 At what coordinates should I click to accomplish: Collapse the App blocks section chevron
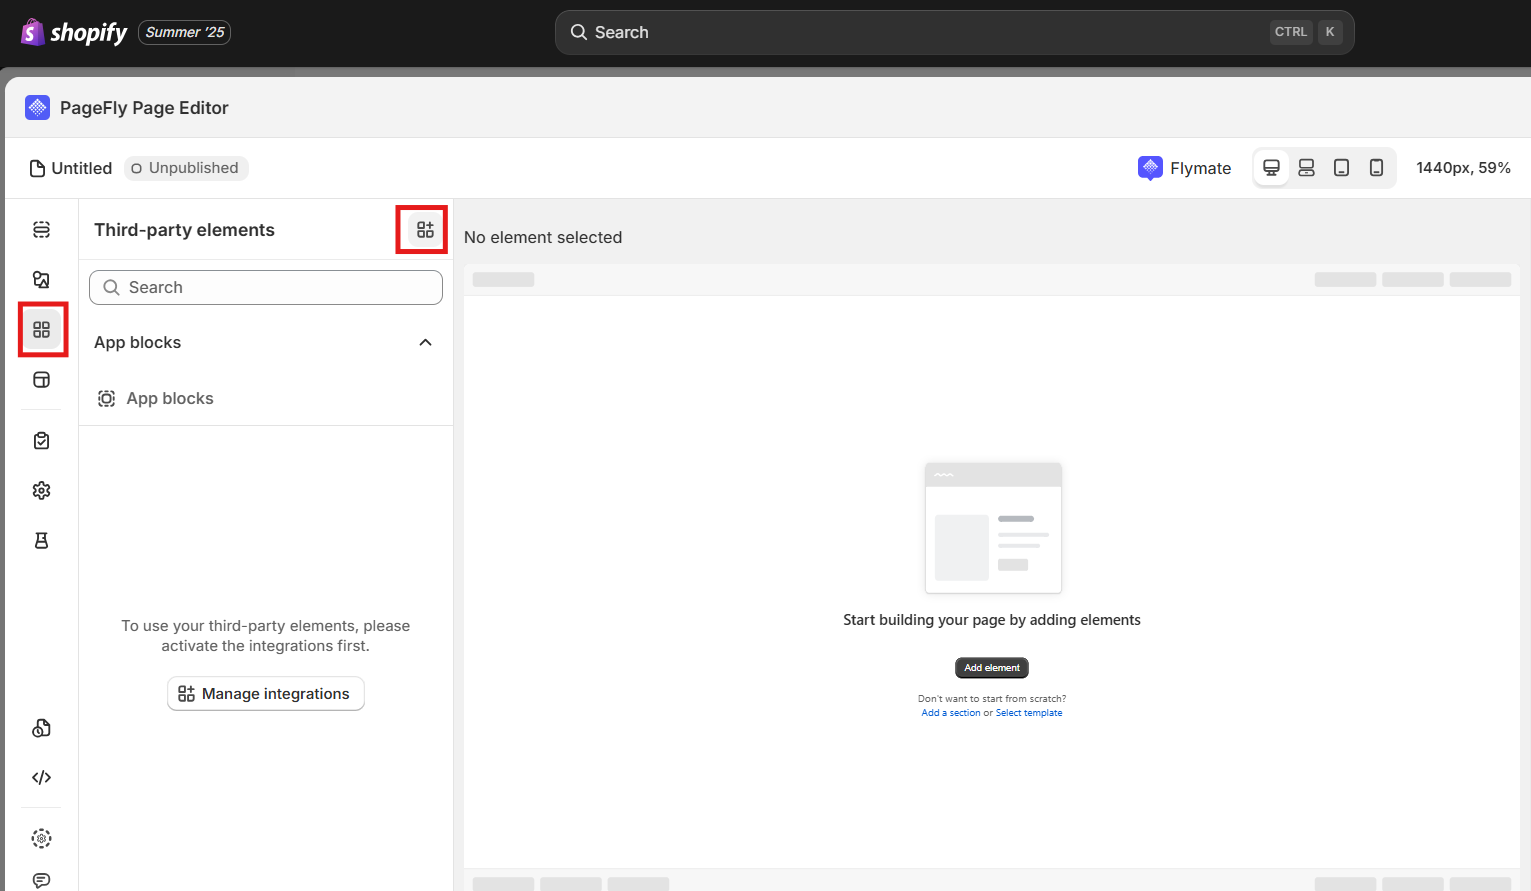[x=425, y=343]
